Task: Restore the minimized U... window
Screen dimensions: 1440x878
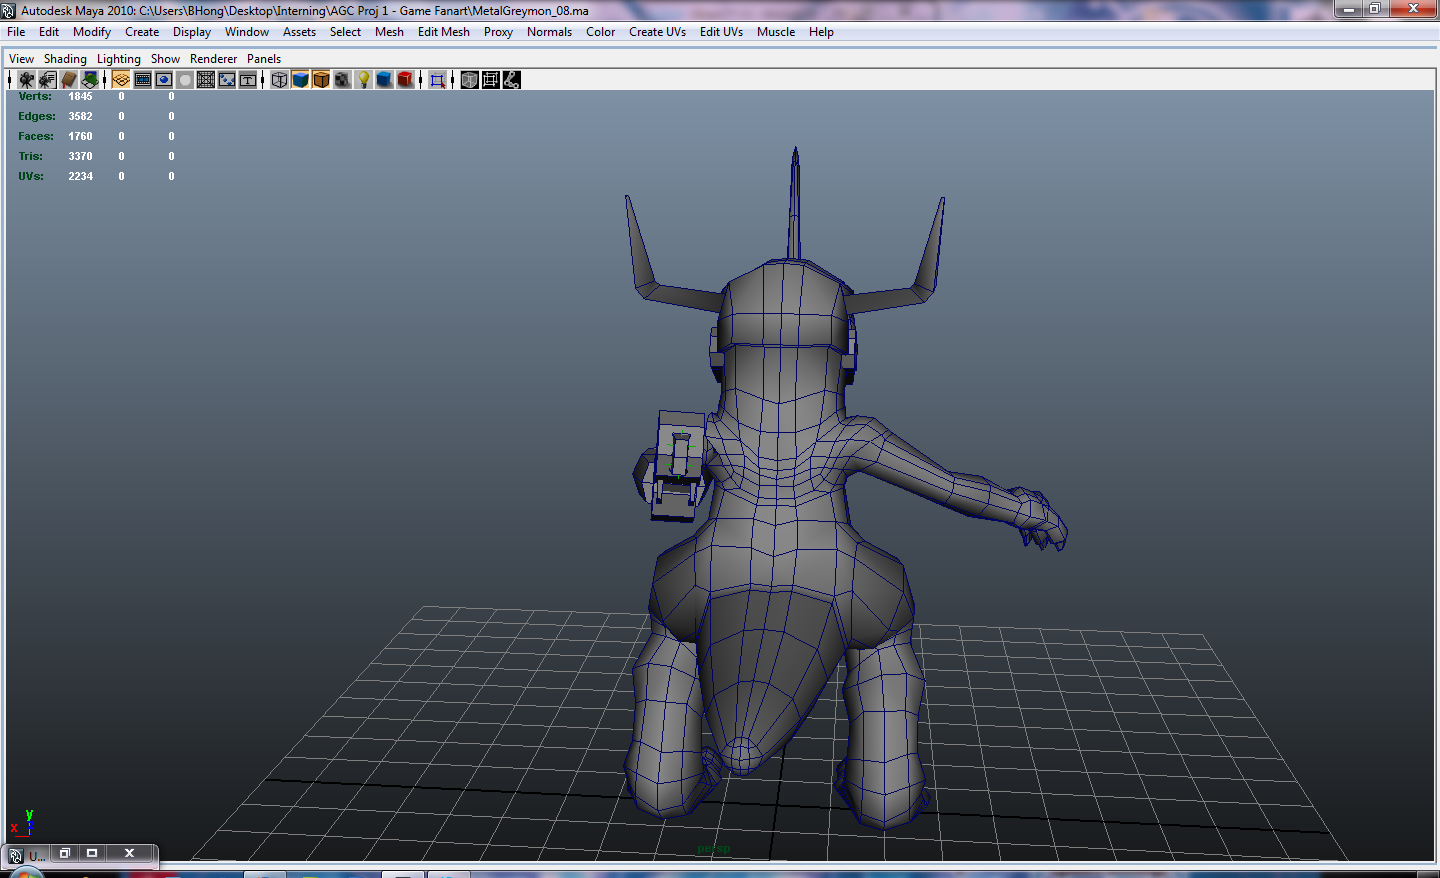Action: 64,853
